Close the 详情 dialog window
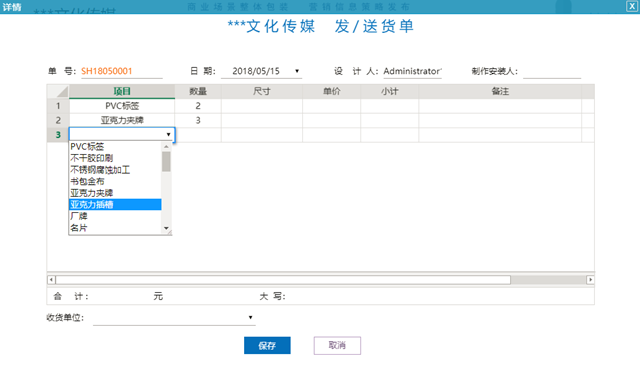640x367 pixels. pyautogui.click(x=631, y=6)
